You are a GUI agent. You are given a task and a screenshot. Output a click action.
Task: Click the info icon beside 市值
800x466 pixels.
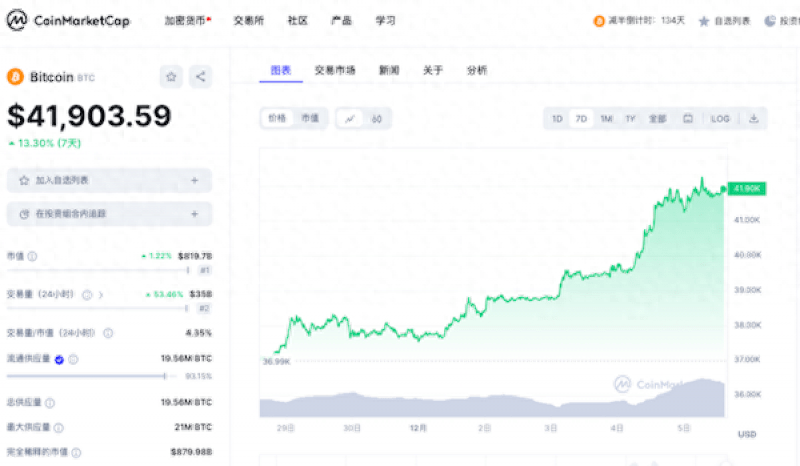click(x=32, y=256)
